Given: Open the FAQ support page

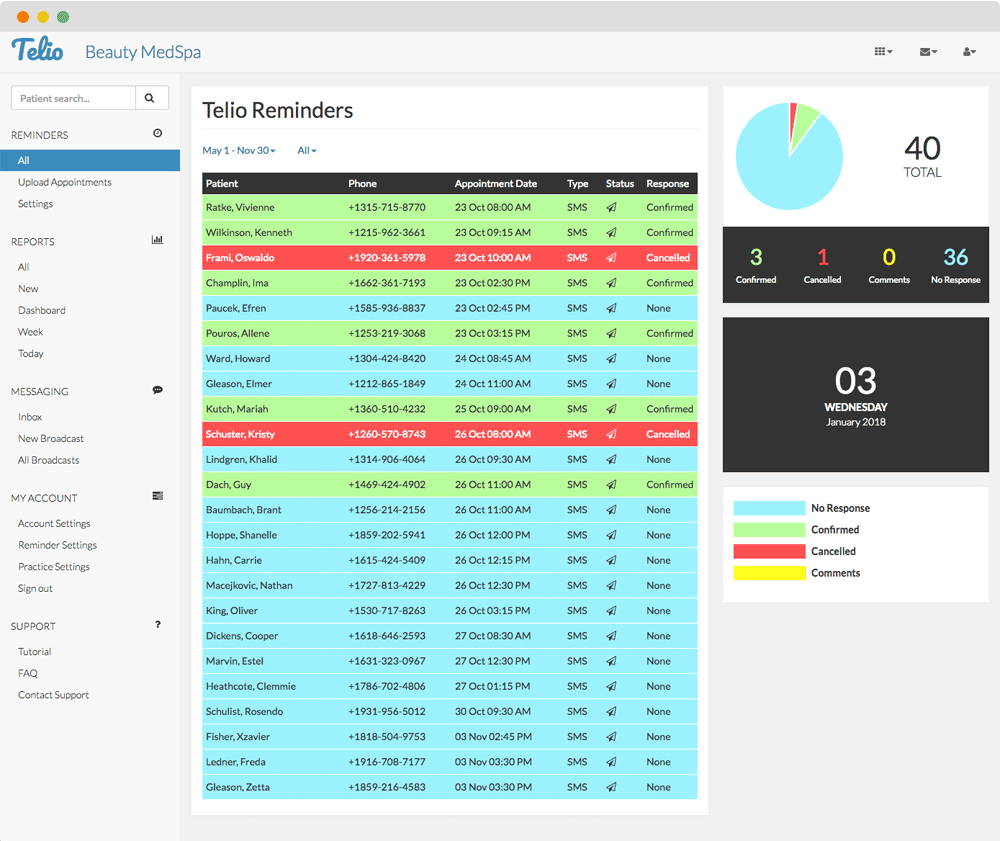Looking at the screenshot, I should tap(27, 673).
